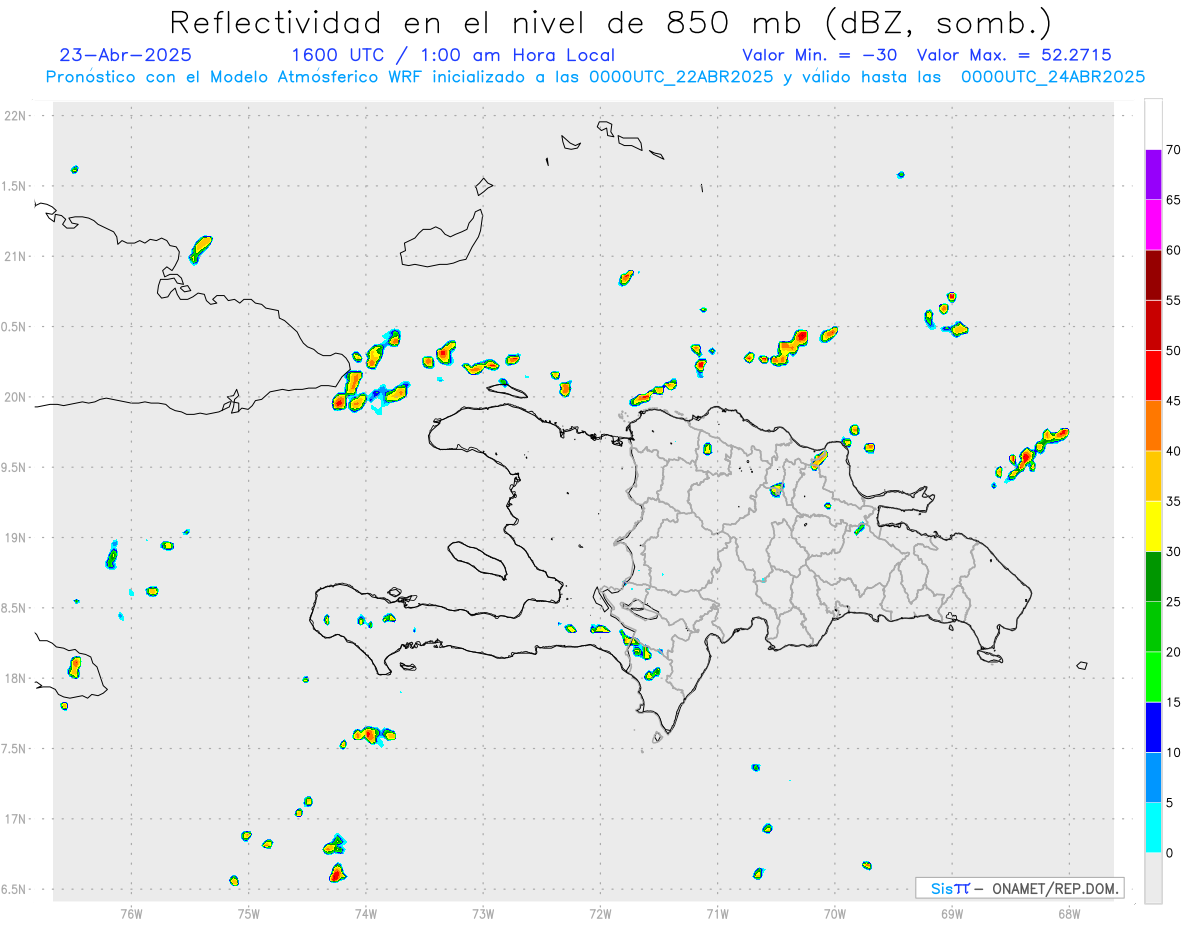This screenshot has width=1200, height=927.
Task: Click the blue 10-15 dBZ colorbar segment
Action: tap(1153, 727)
